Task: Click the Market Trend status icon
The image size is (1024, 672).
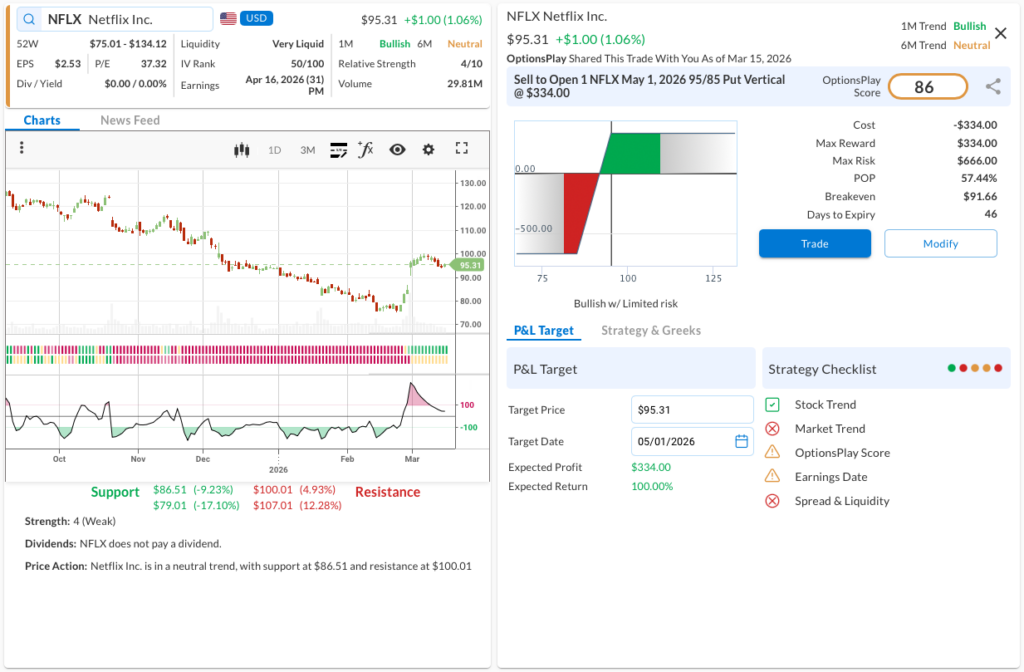Action: pos(772,429)
